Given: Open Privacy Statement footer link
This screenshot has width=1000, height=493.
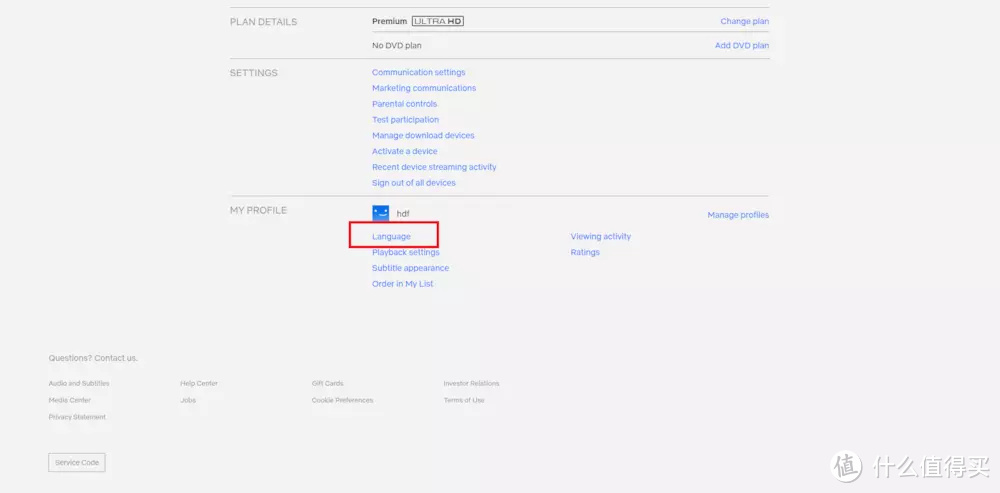Looking at the screenshot, I should [77, 416].
